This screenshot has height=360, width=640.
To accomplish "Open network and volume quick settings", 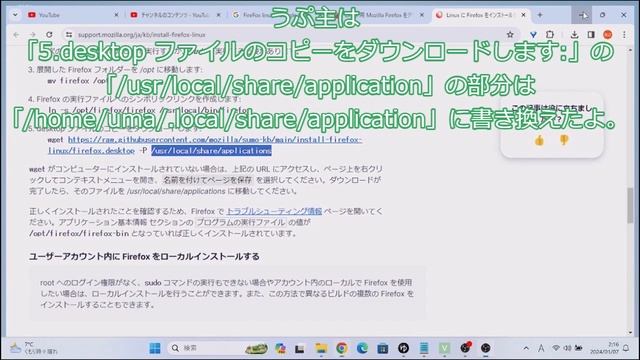I will coord(567,348).
